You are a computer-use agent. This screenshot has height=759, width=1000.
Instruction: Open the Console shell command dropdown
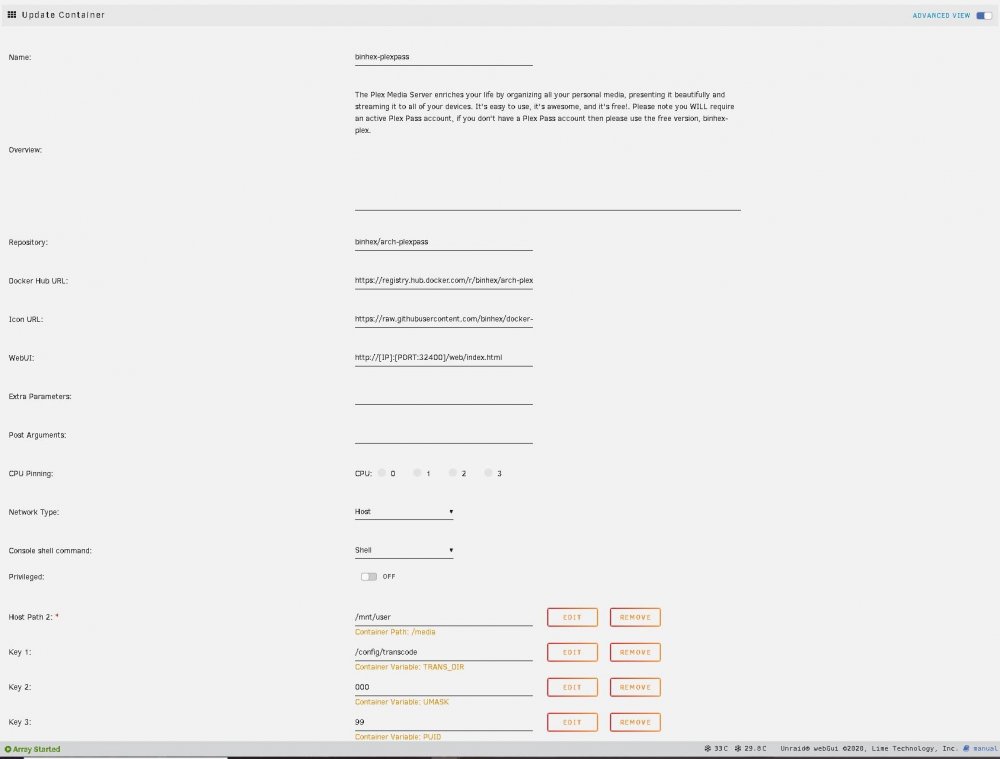click(x=404, y=550)
